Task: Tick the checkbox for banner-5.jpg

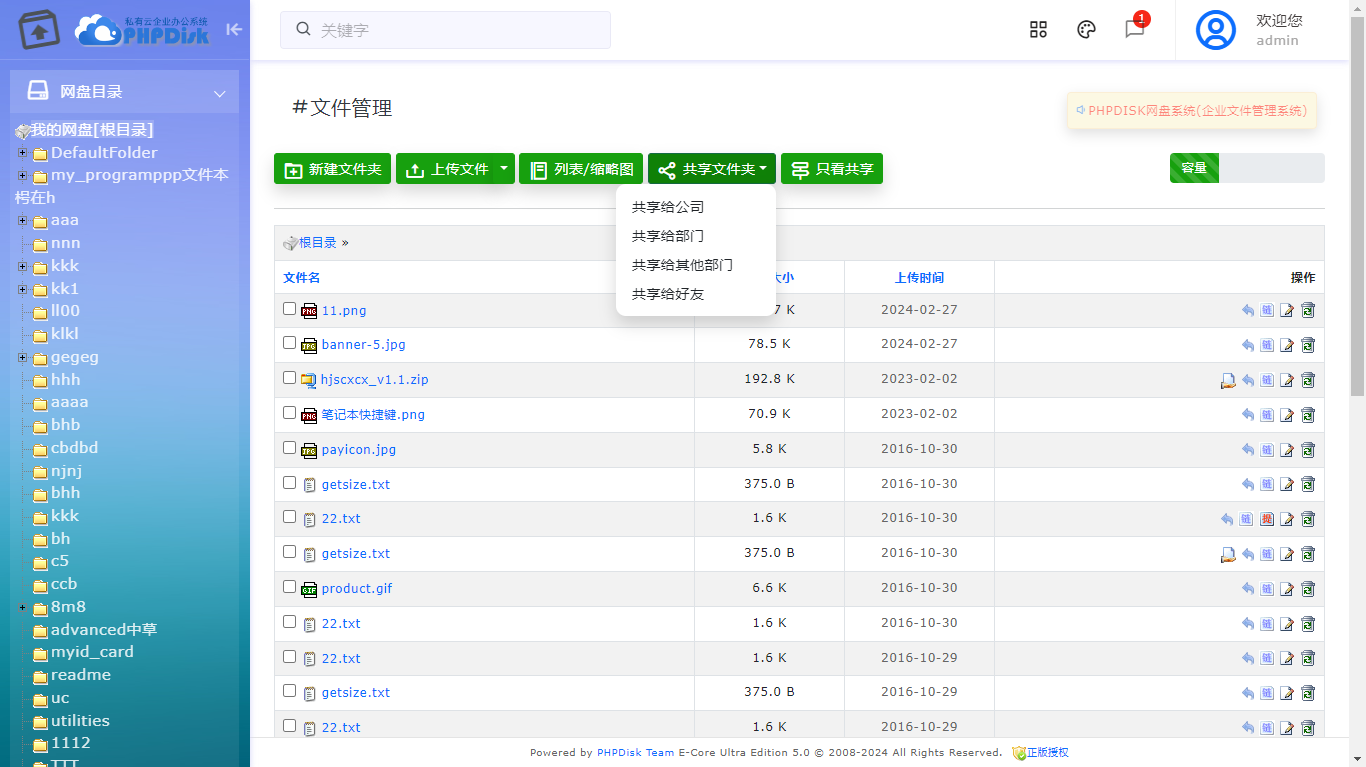Action: [x=289, y=343]
